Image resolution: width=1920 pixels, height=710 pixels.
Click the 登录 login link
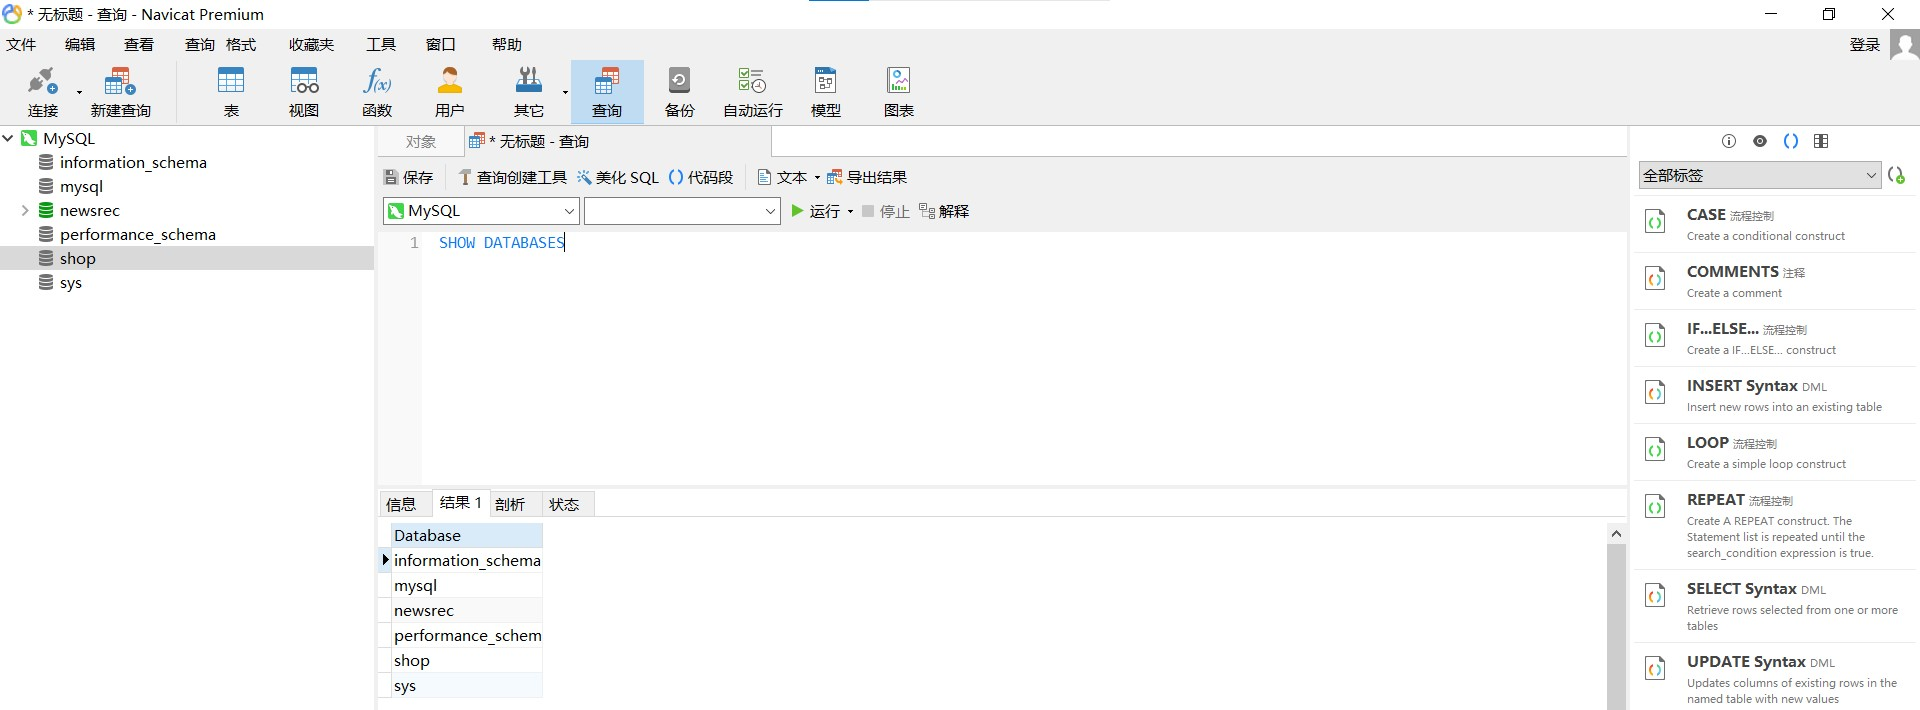(1865, 44)
